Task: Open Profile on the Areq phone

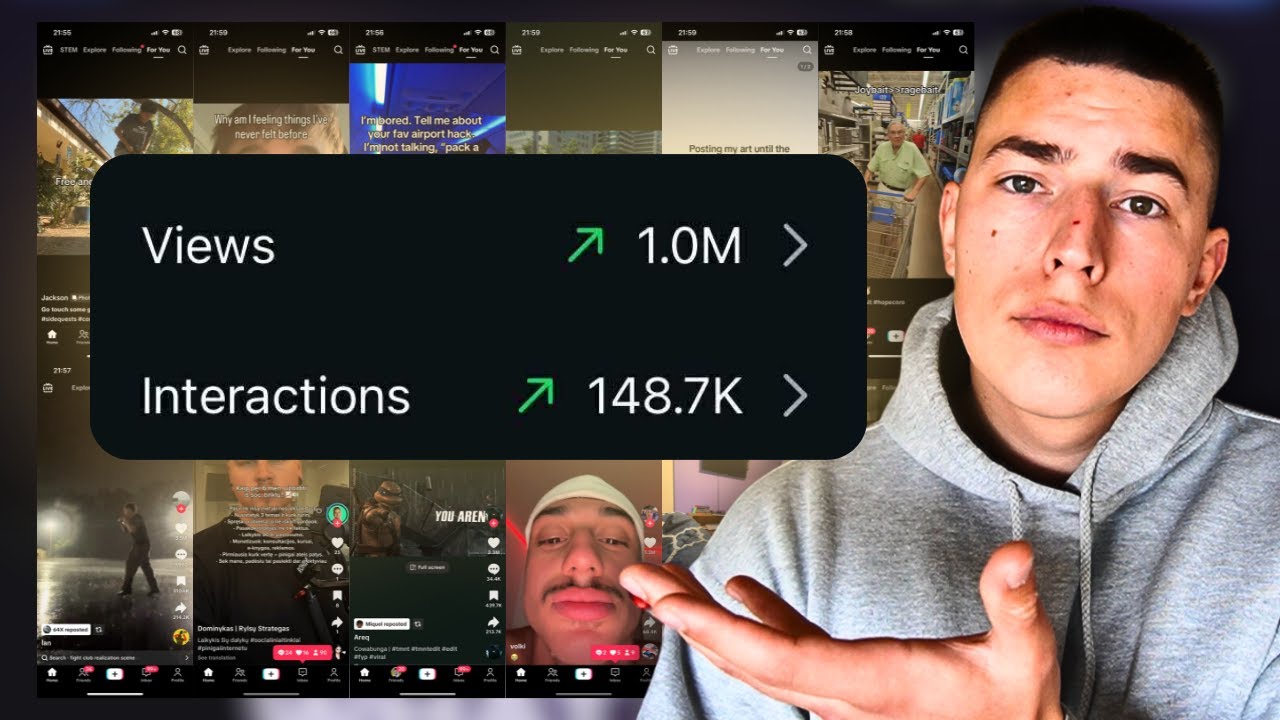Action: click(x=490, y=675)
